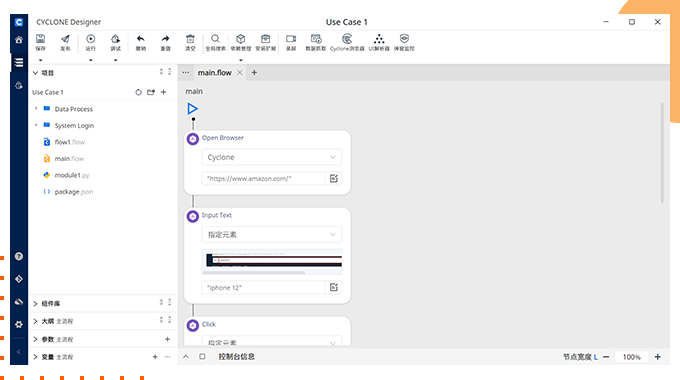Viewport: 680px width, 380px height.
Task: Expand the 组件库 component library section
Action: pos(36,304)
